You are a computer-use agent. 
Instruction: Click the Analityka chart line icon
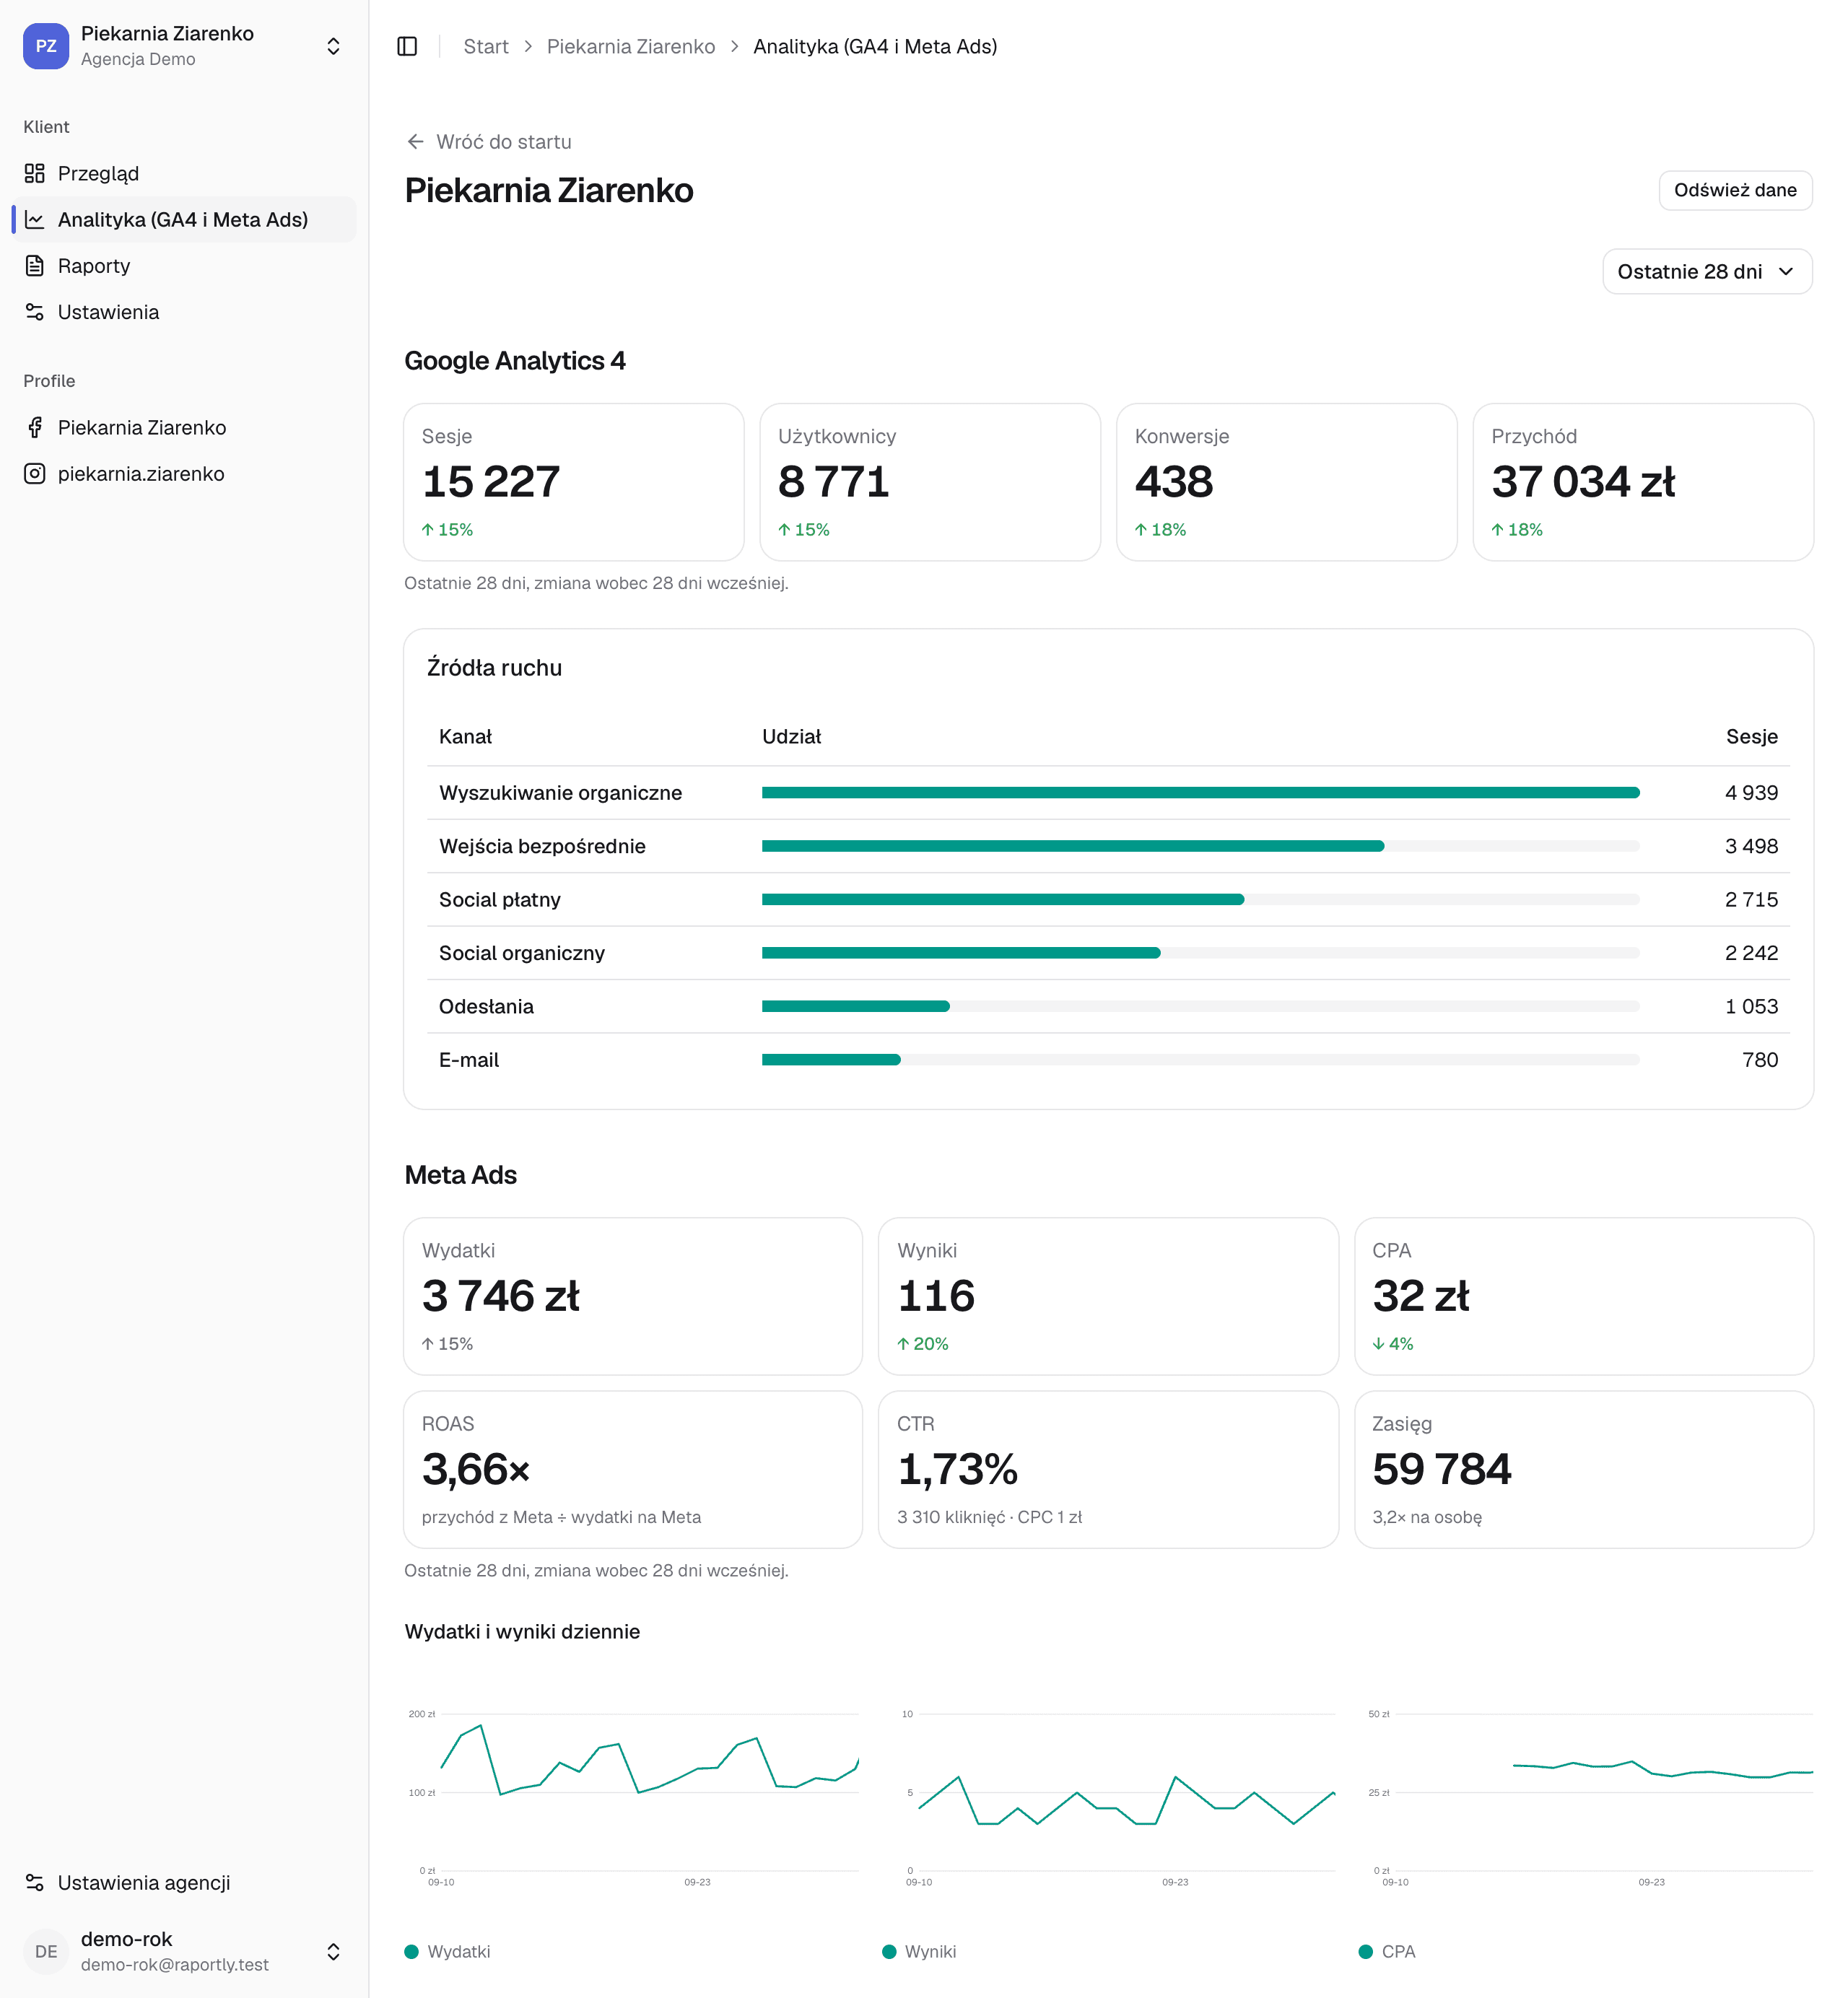click(x=35, y=219)
